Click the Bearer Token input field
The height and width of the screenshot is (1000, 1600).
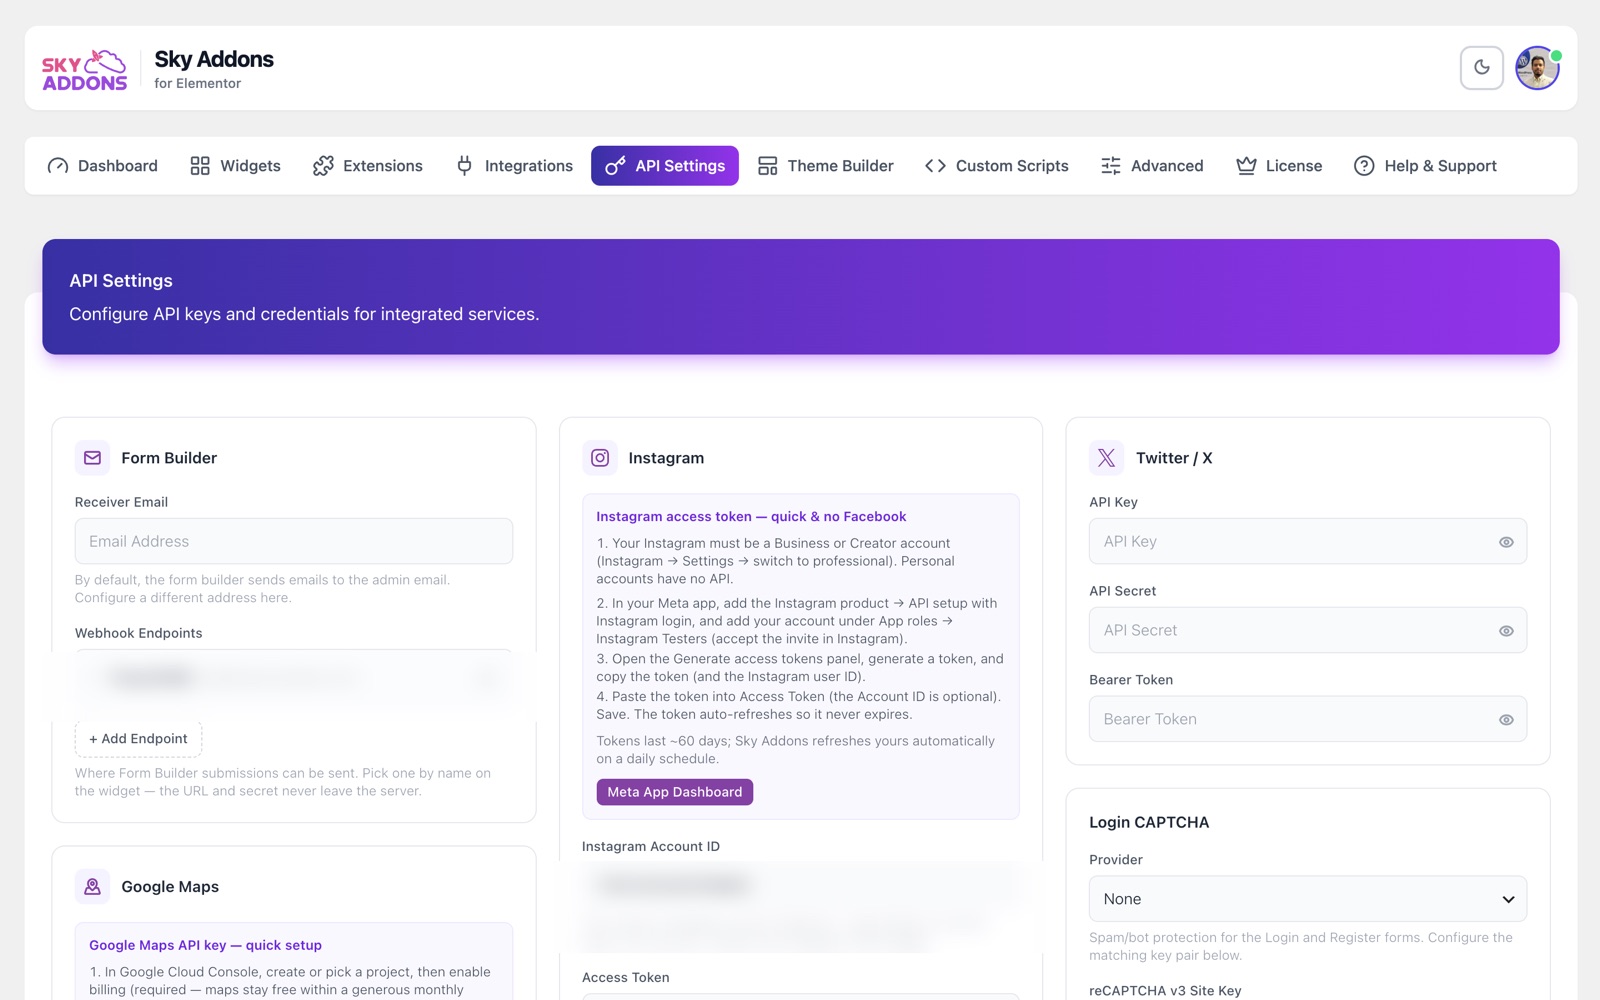tap(1308, 719)
